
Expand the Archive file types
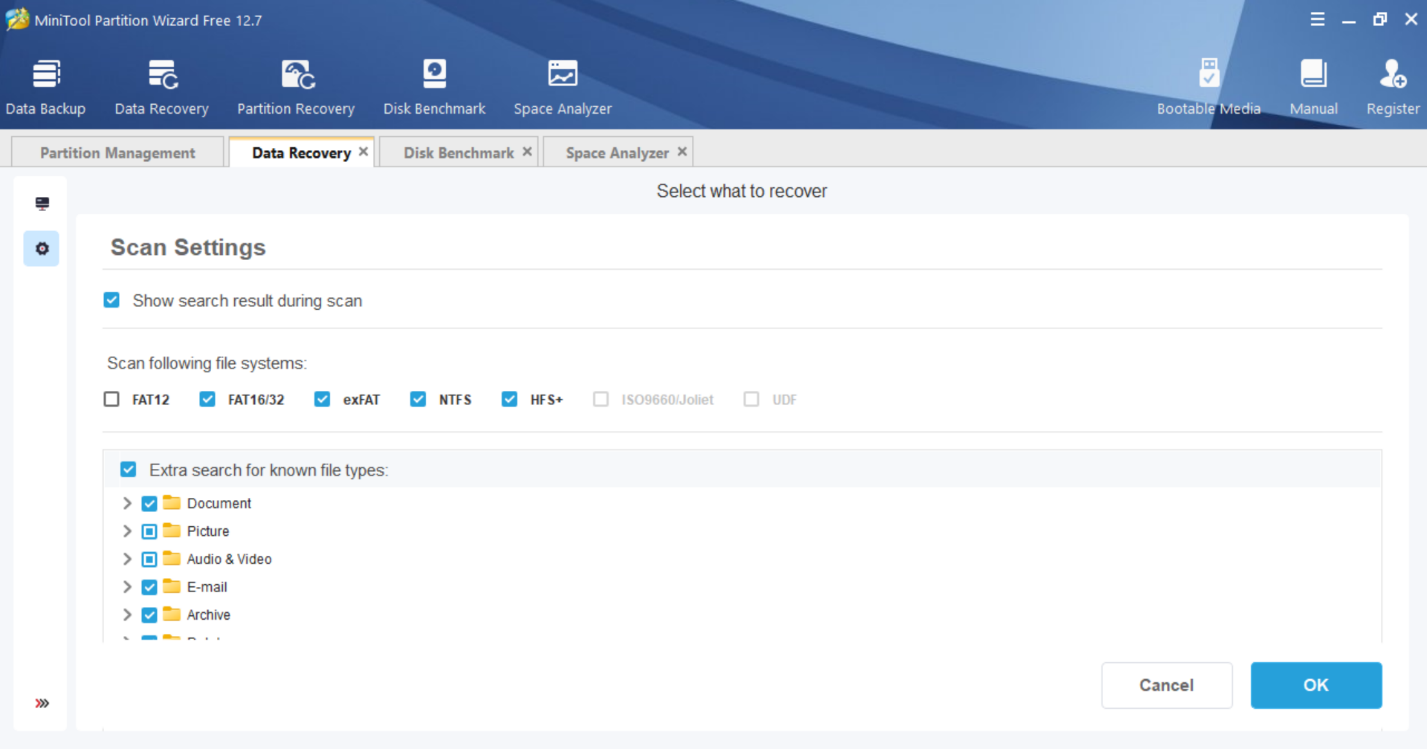click(127, 615)
